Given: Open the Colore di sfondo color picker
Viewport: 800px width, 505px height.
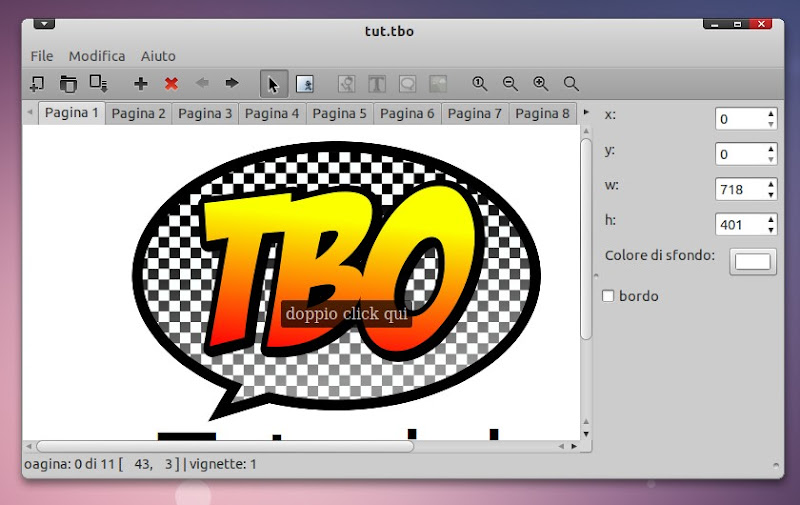Looking at the screenshot, I should [753, 261].
